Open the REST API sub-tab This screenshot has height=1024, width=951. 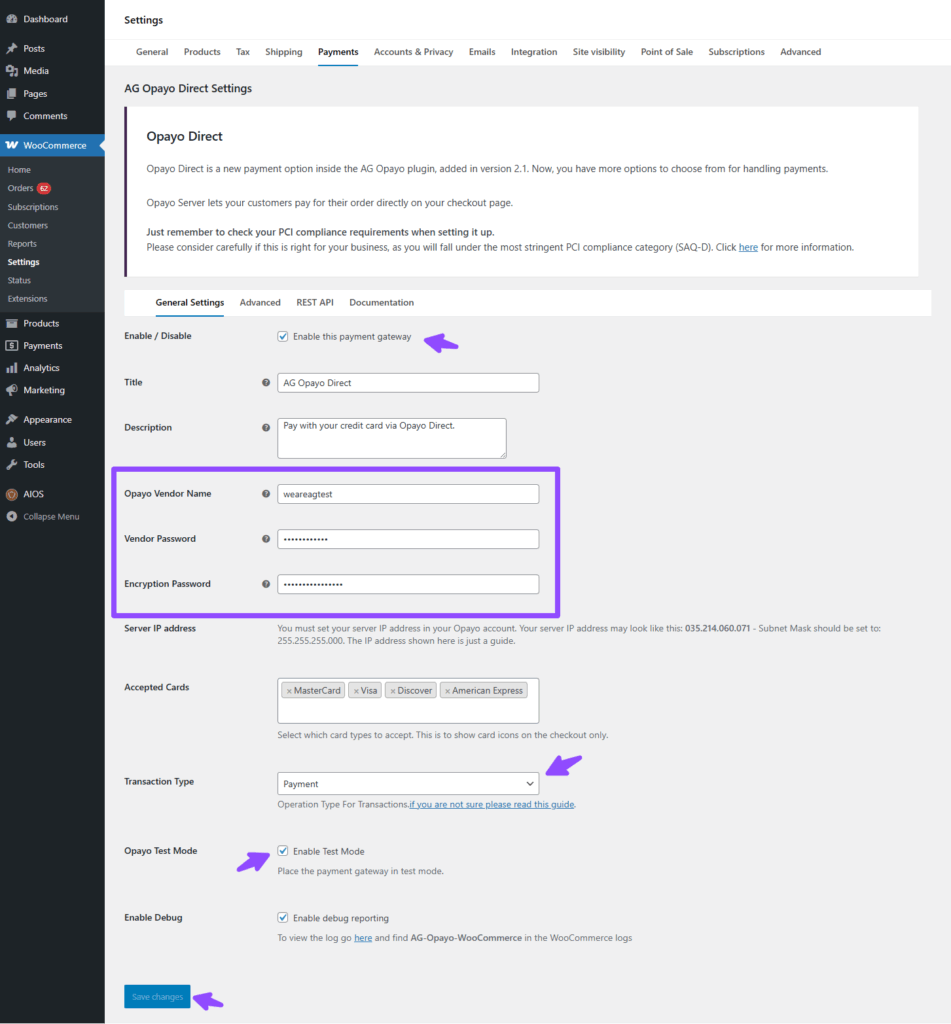click(x=315, y=302)
